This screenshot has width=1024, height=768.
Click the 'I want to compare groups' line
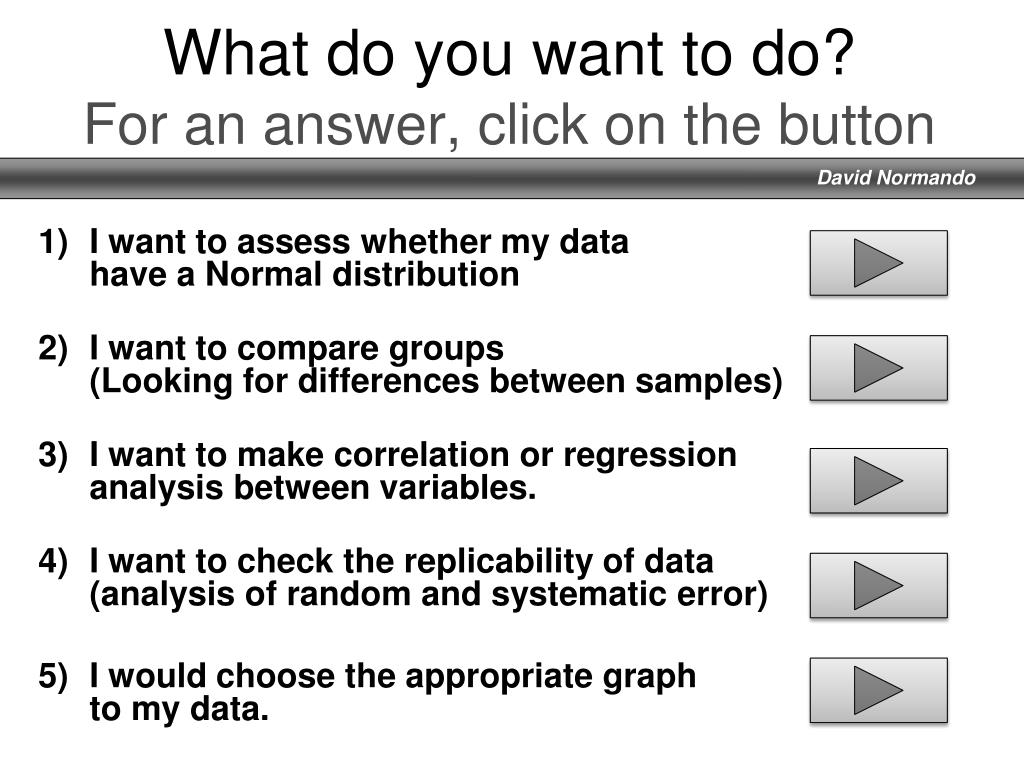pos(296,349)
